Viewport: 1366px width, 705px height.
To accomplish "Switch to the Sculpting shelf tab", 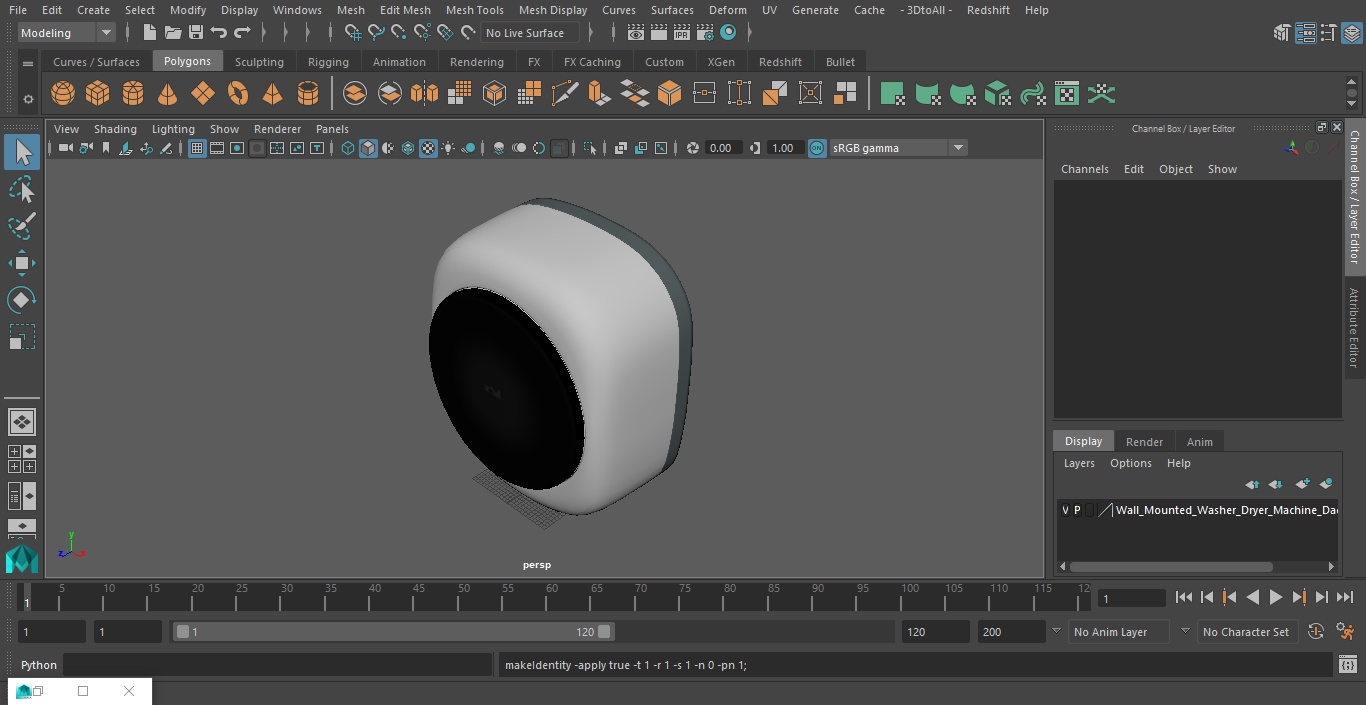I will click(259, 62).
